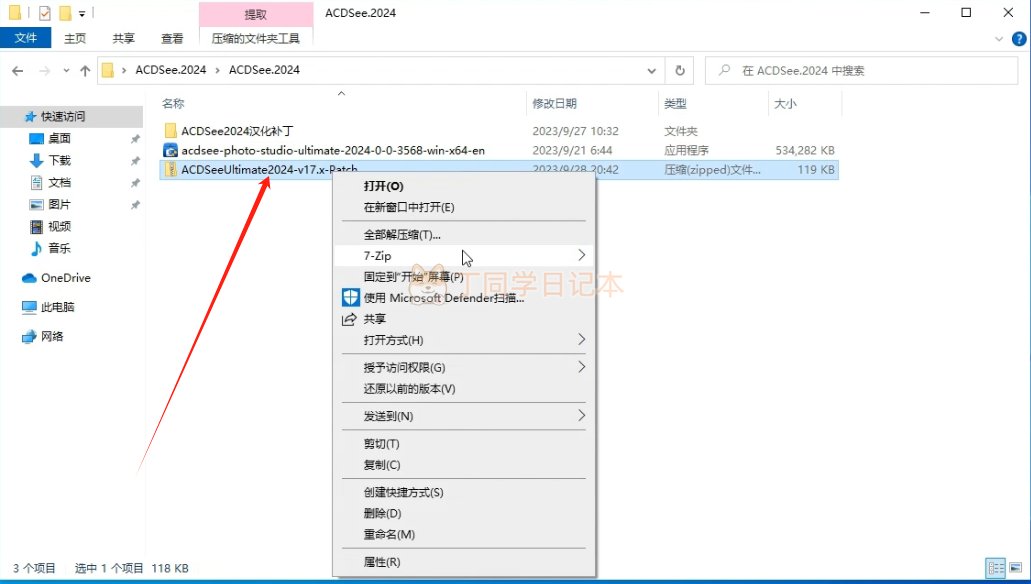Refresh the current folder
Image resolution: width=1031 pixels, height=584 pixels.
[x=680, y=70]
